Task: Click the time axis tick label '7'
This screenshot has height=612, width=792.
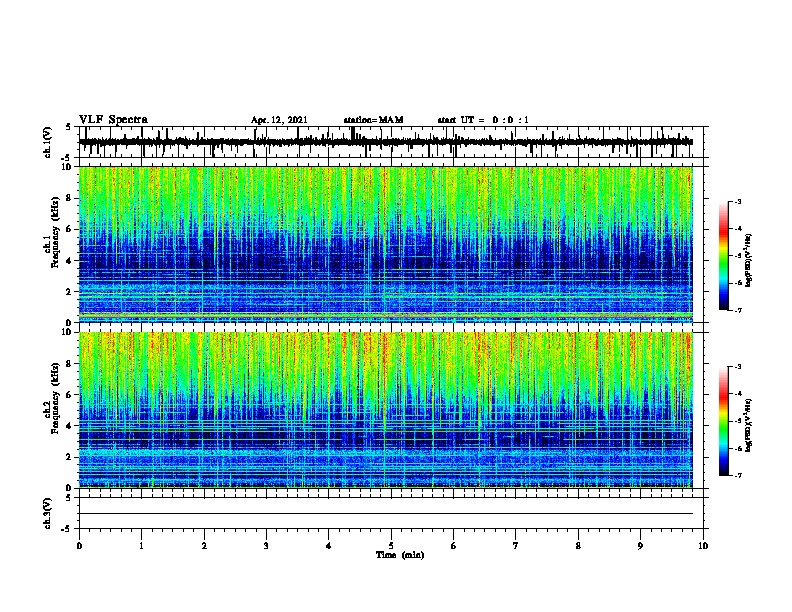Action: coord(516,546)
